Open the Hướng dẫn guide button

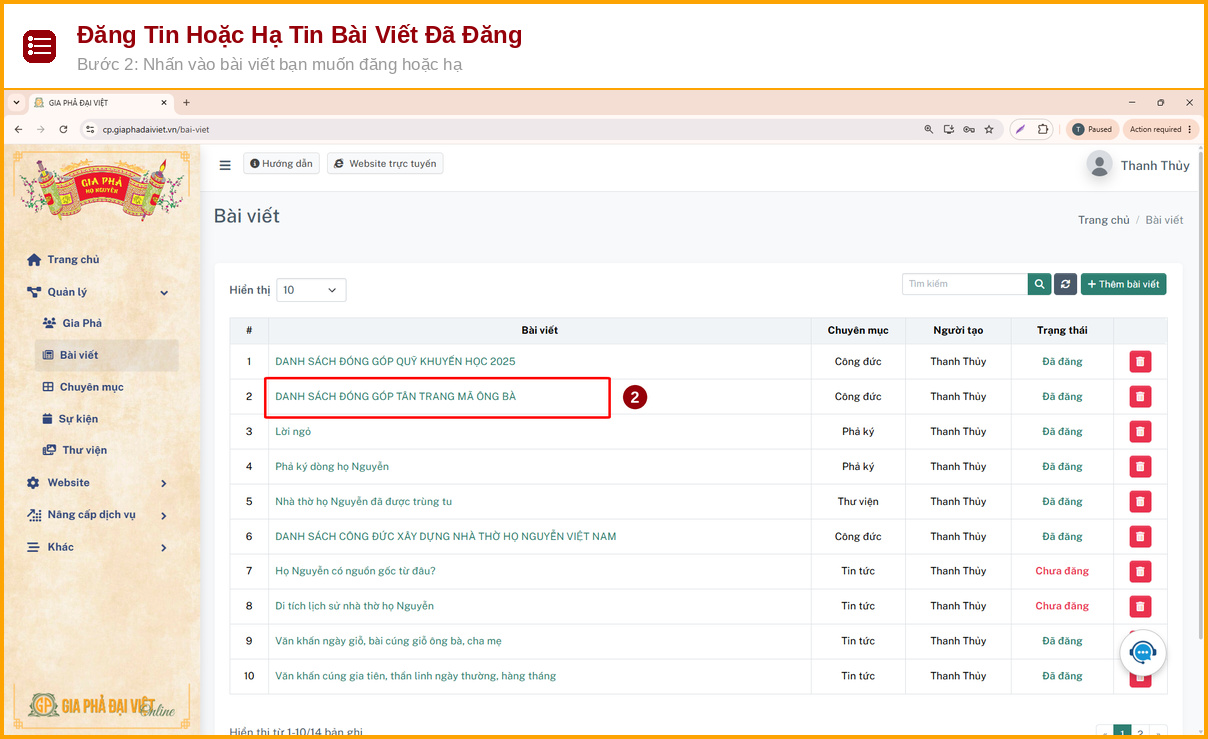pos(281,164)
